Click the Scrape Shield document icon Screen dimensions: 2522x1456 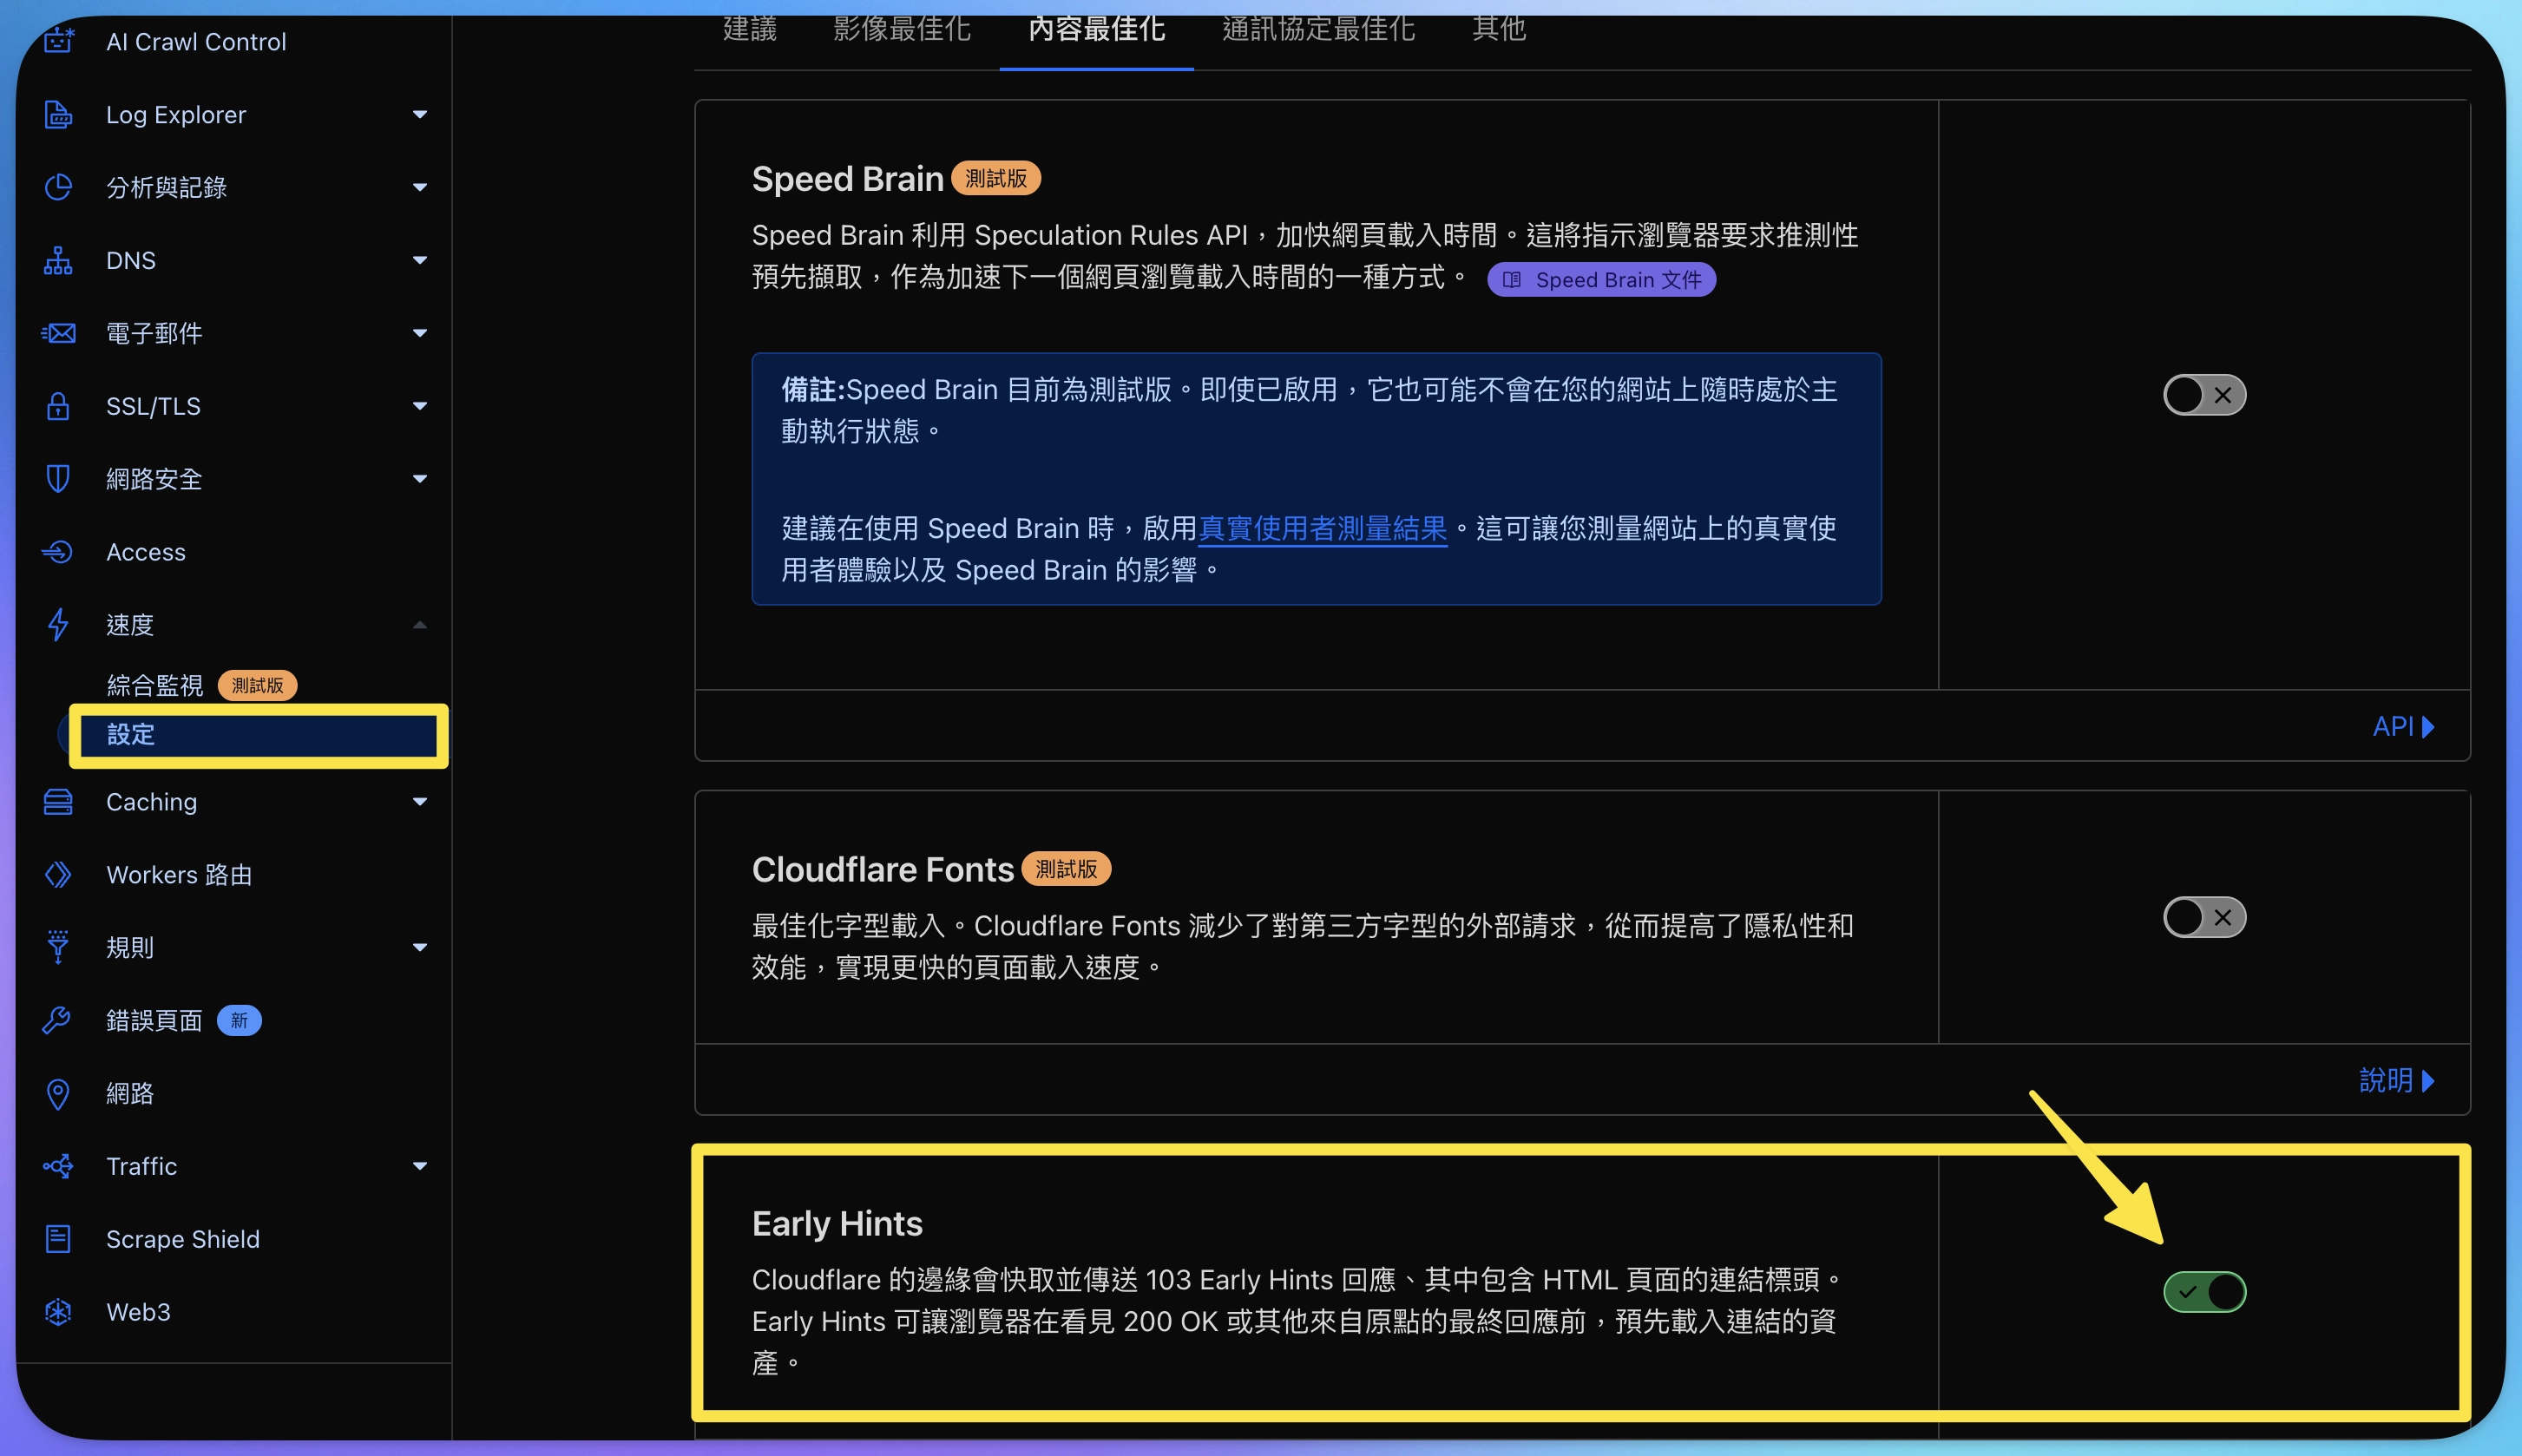tap(58, 1239)
